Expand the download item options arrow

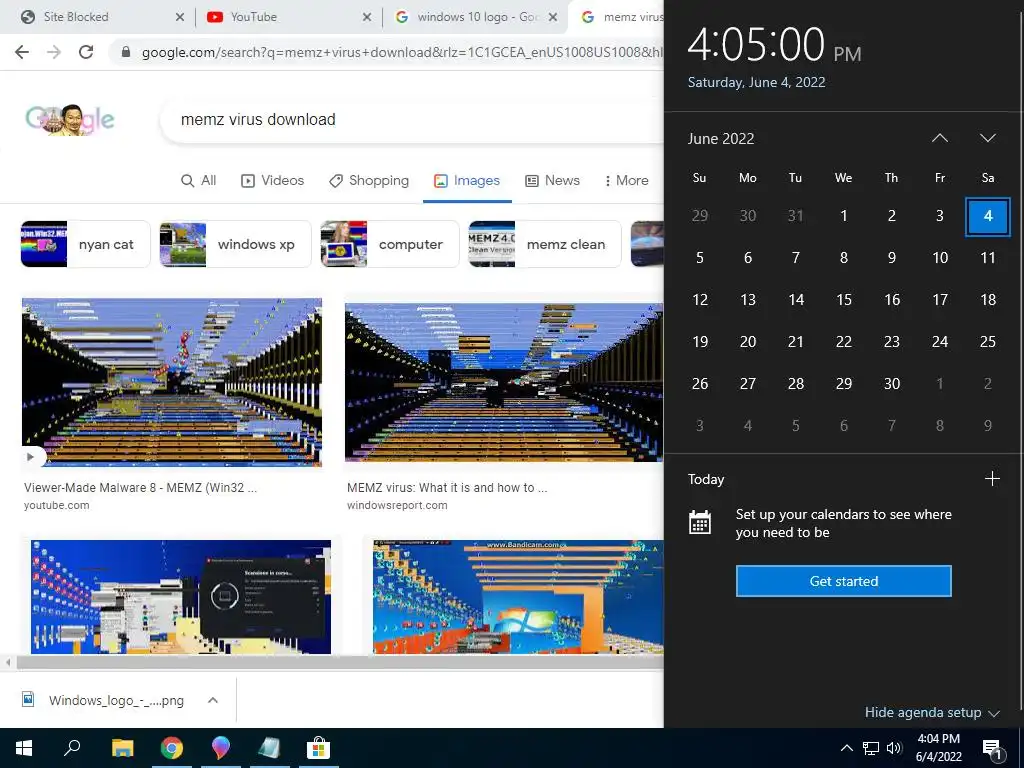212,701
